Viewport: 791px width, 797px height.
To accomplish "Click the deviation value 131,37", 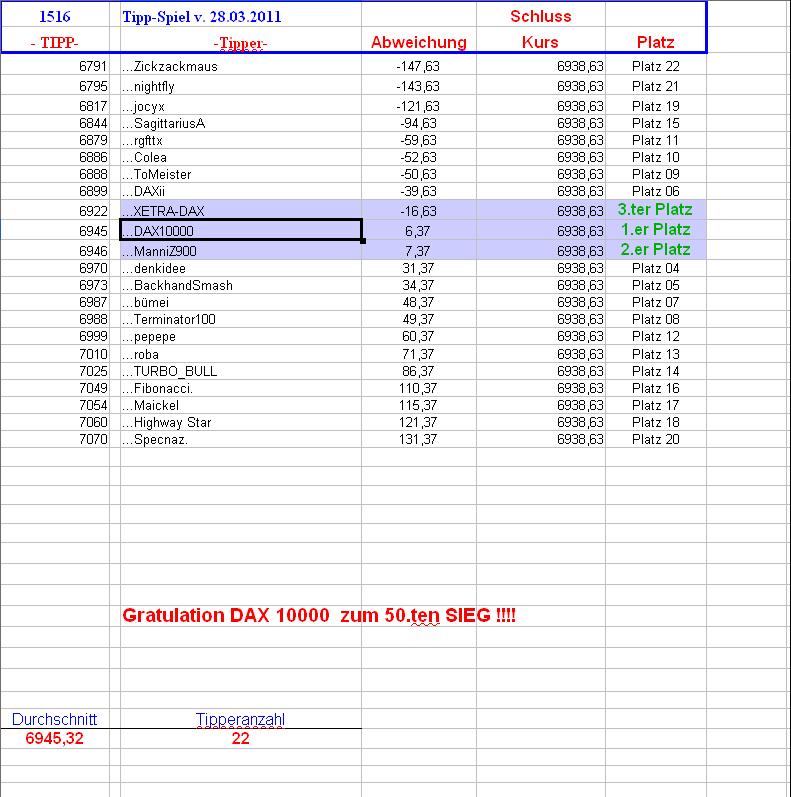I will tap(418, 439).
